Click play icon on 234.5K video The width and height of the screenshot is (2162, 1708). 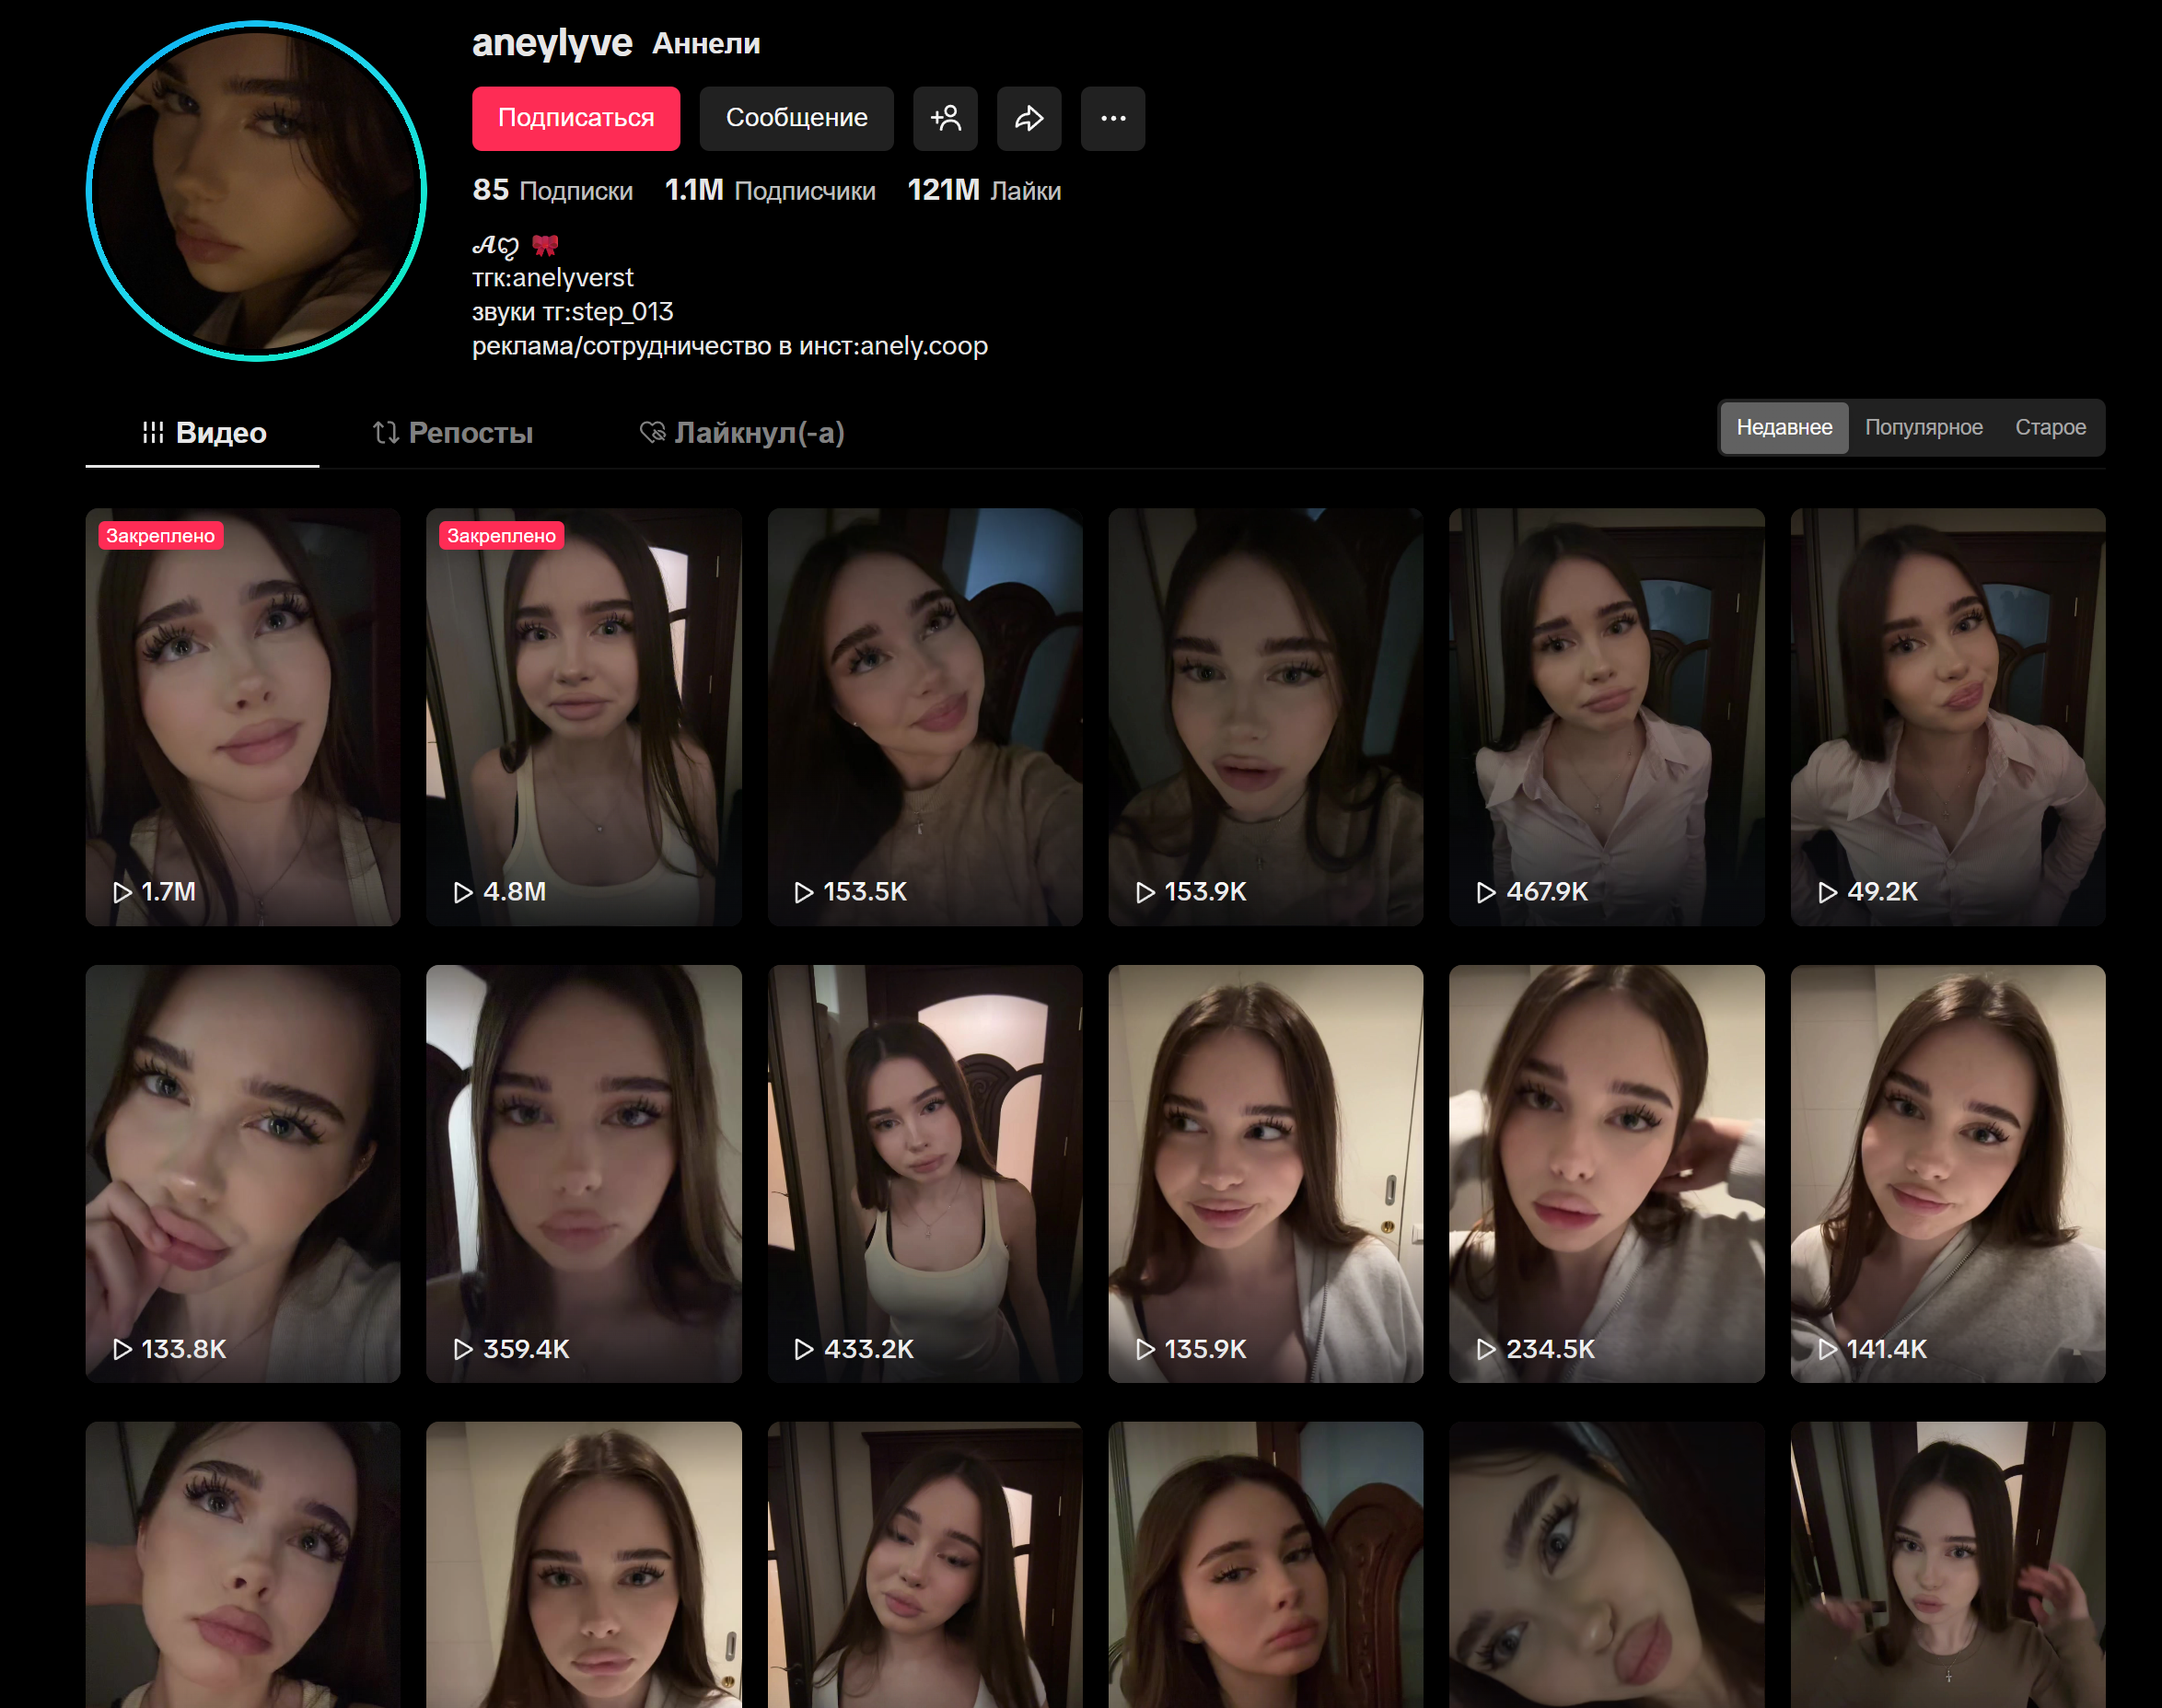[x=1486, y=1349]
